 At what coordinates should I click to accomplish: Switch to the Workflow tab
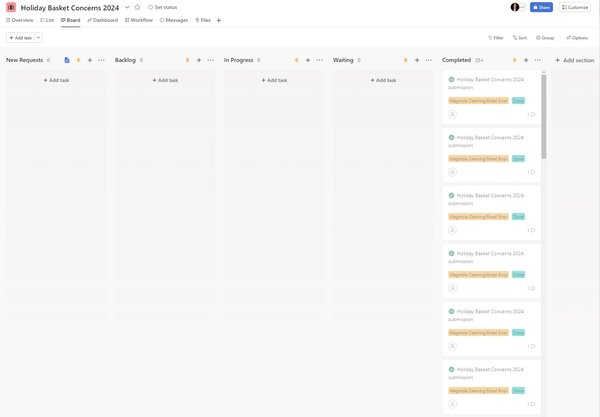pos(139,20)
